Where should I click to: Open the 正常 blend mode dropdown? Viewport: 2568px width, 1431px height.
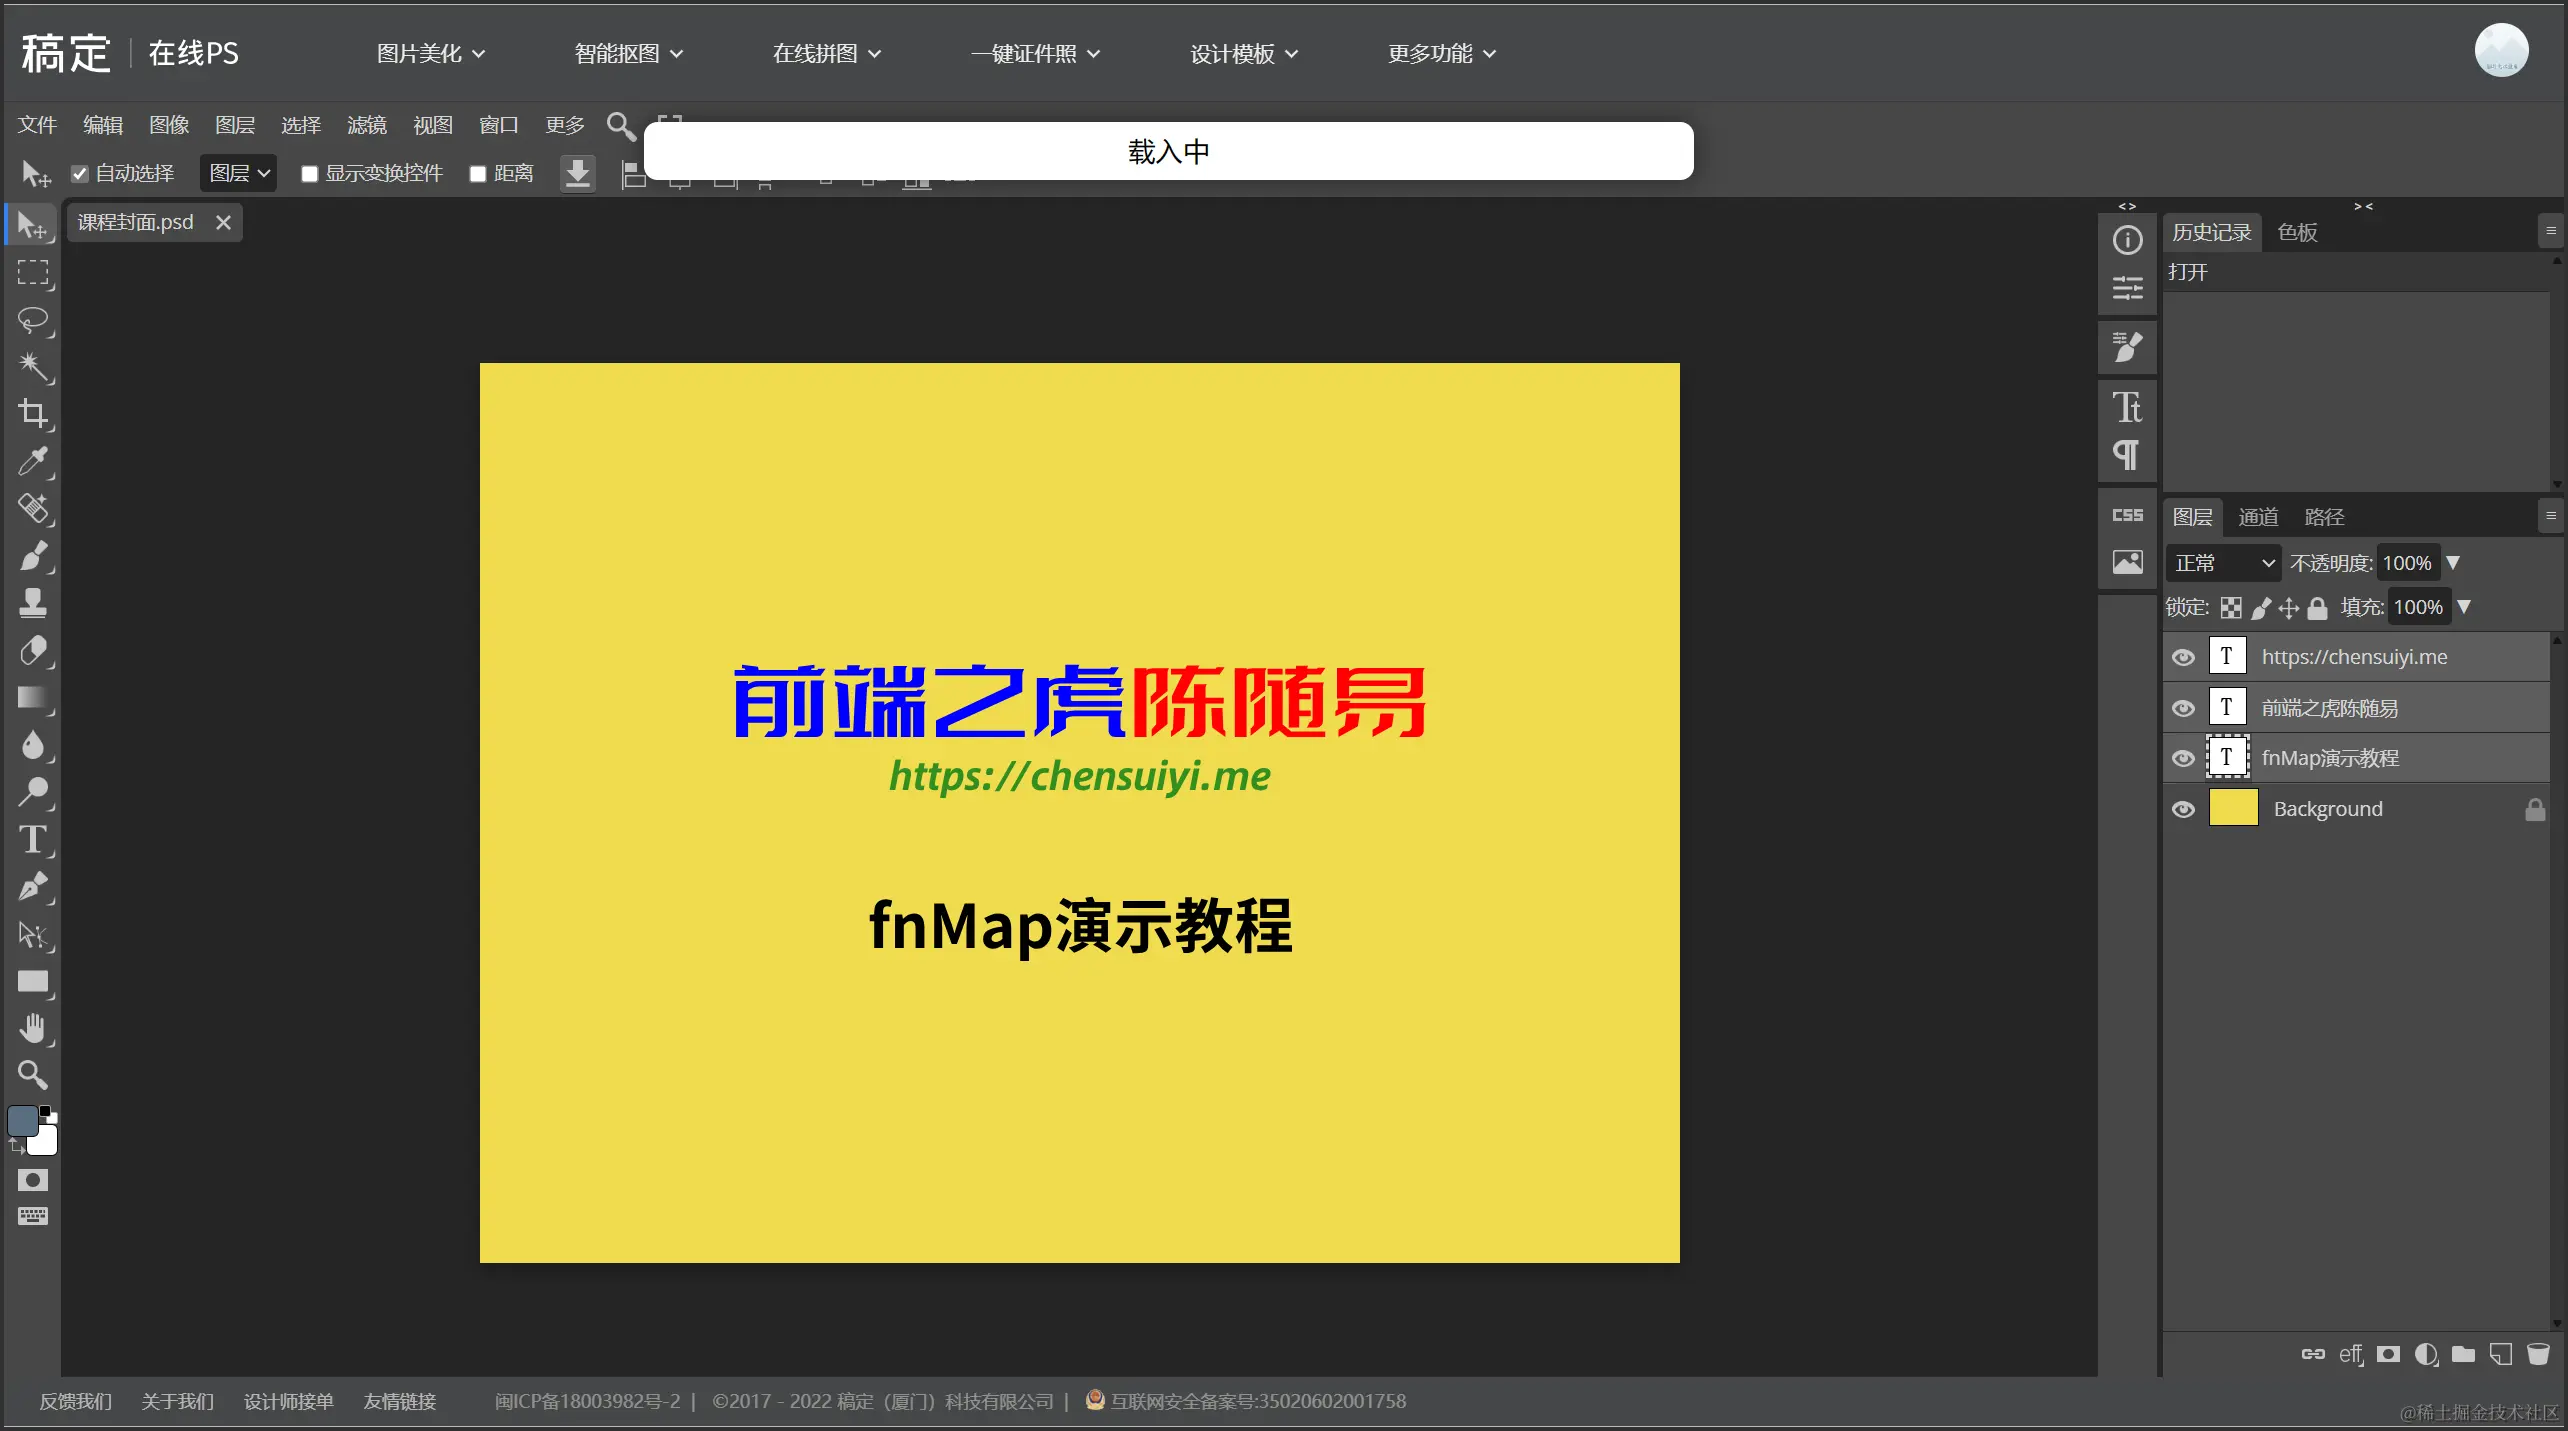(2223, 563)
